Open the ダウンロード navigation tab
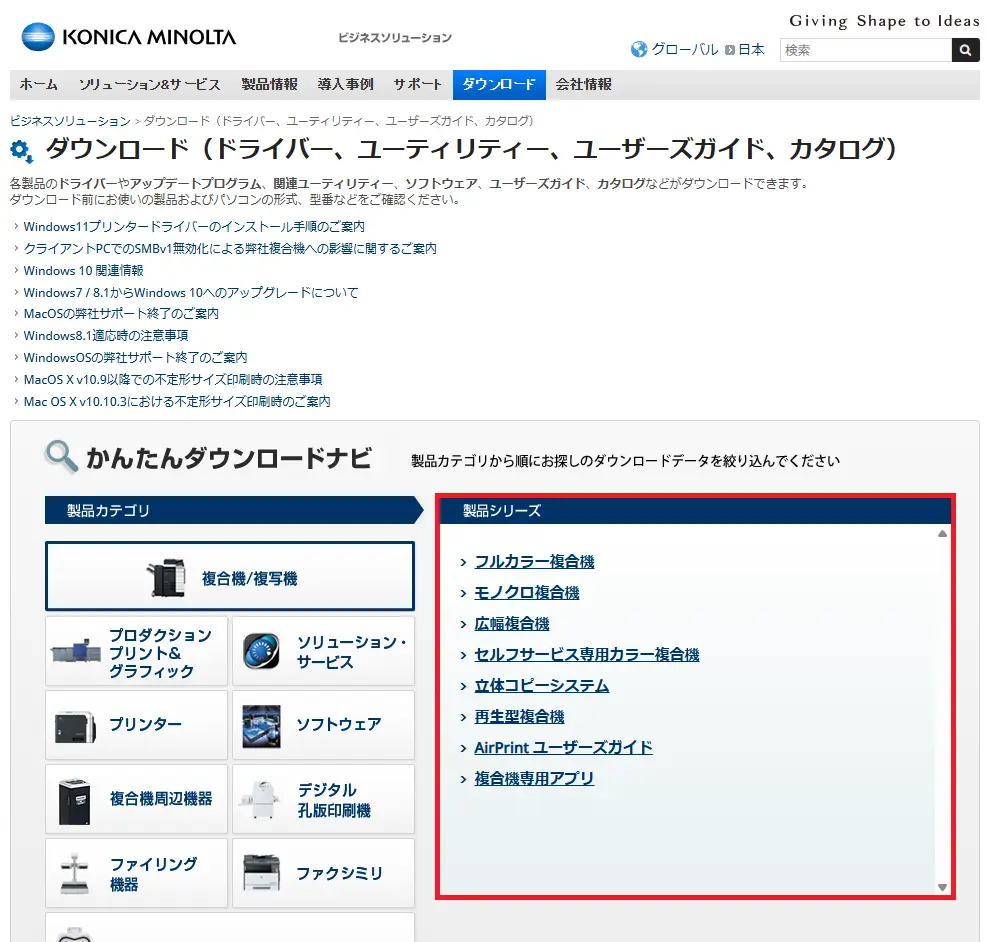 [499, 85]
